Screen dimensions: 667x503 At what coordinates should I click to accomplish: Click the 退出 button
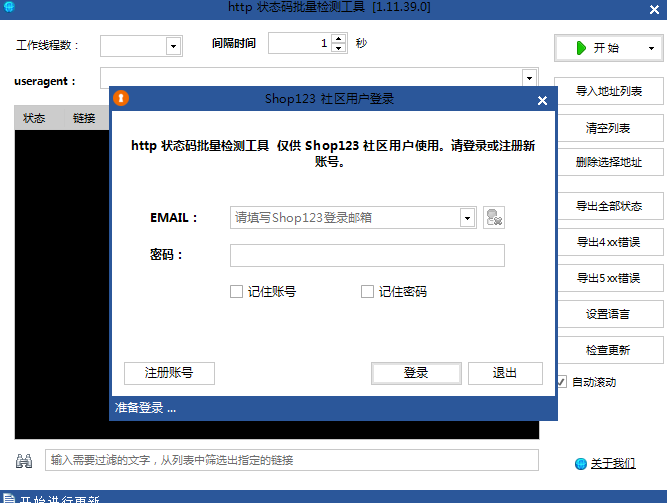pyautogui.click(x=505, y=373)
